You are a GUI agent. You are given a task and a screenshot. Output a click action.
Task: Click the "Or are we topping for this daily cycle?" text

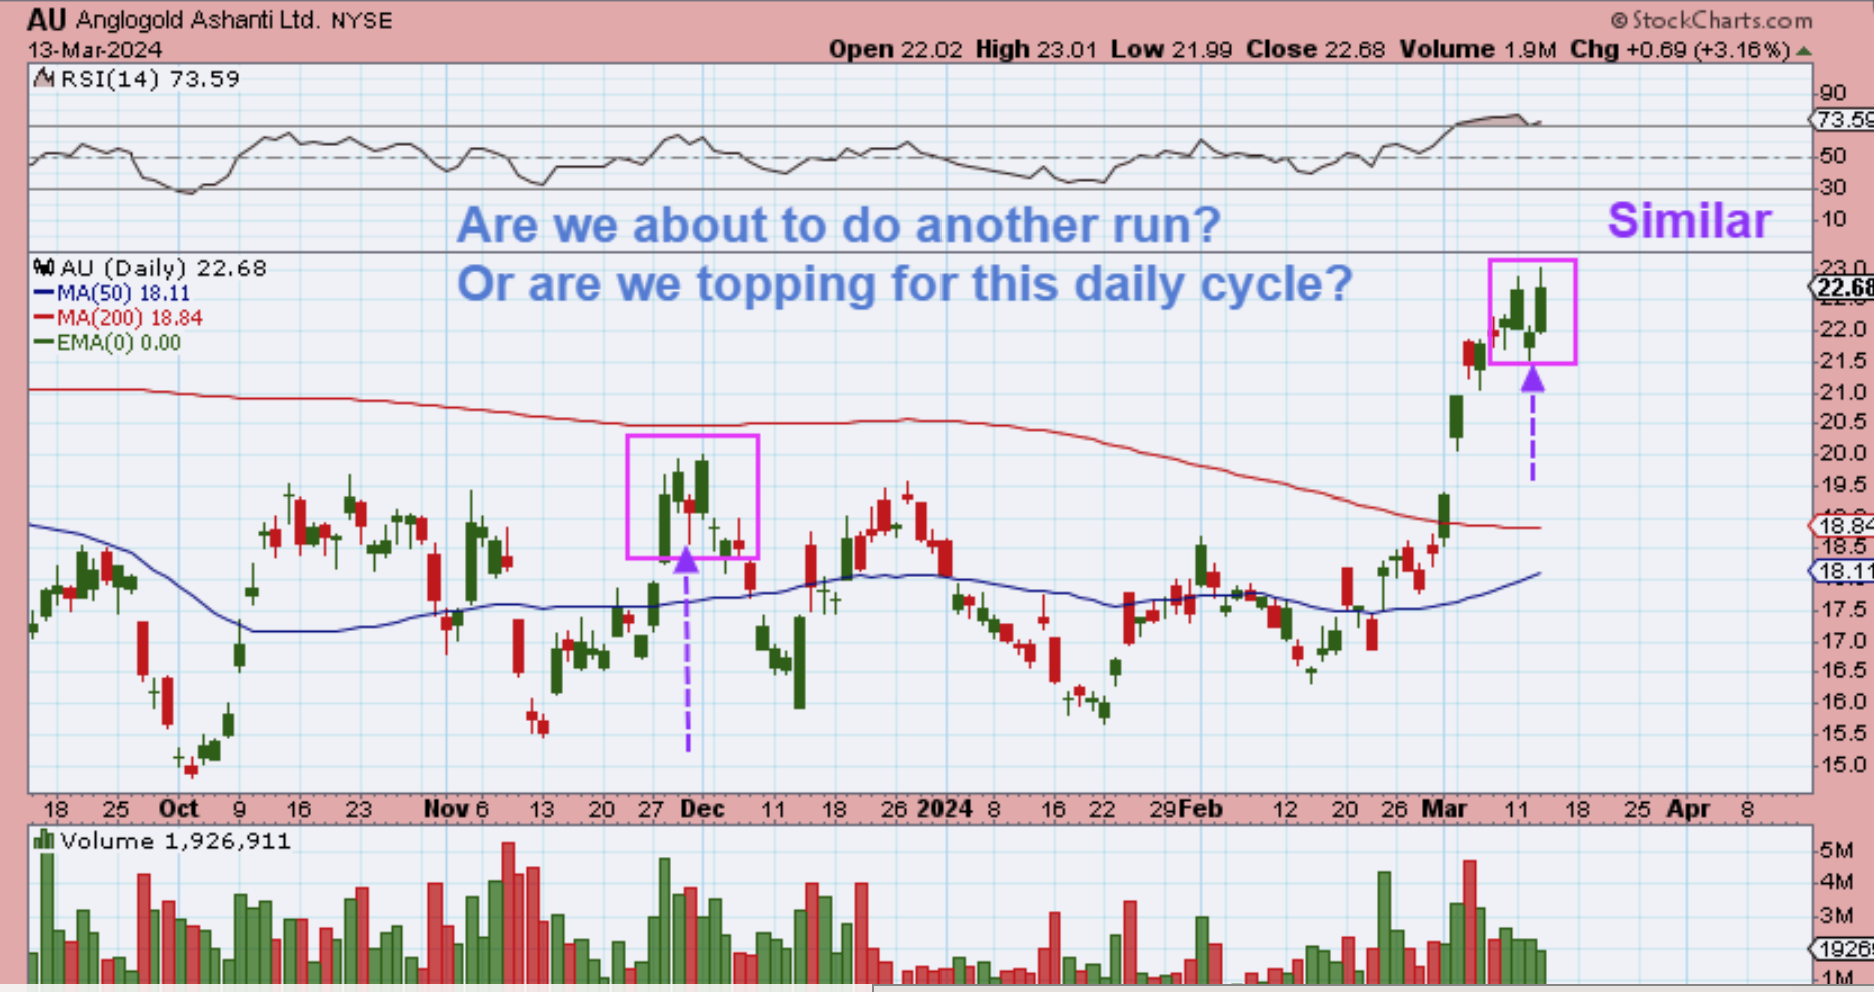click(905, 285)
